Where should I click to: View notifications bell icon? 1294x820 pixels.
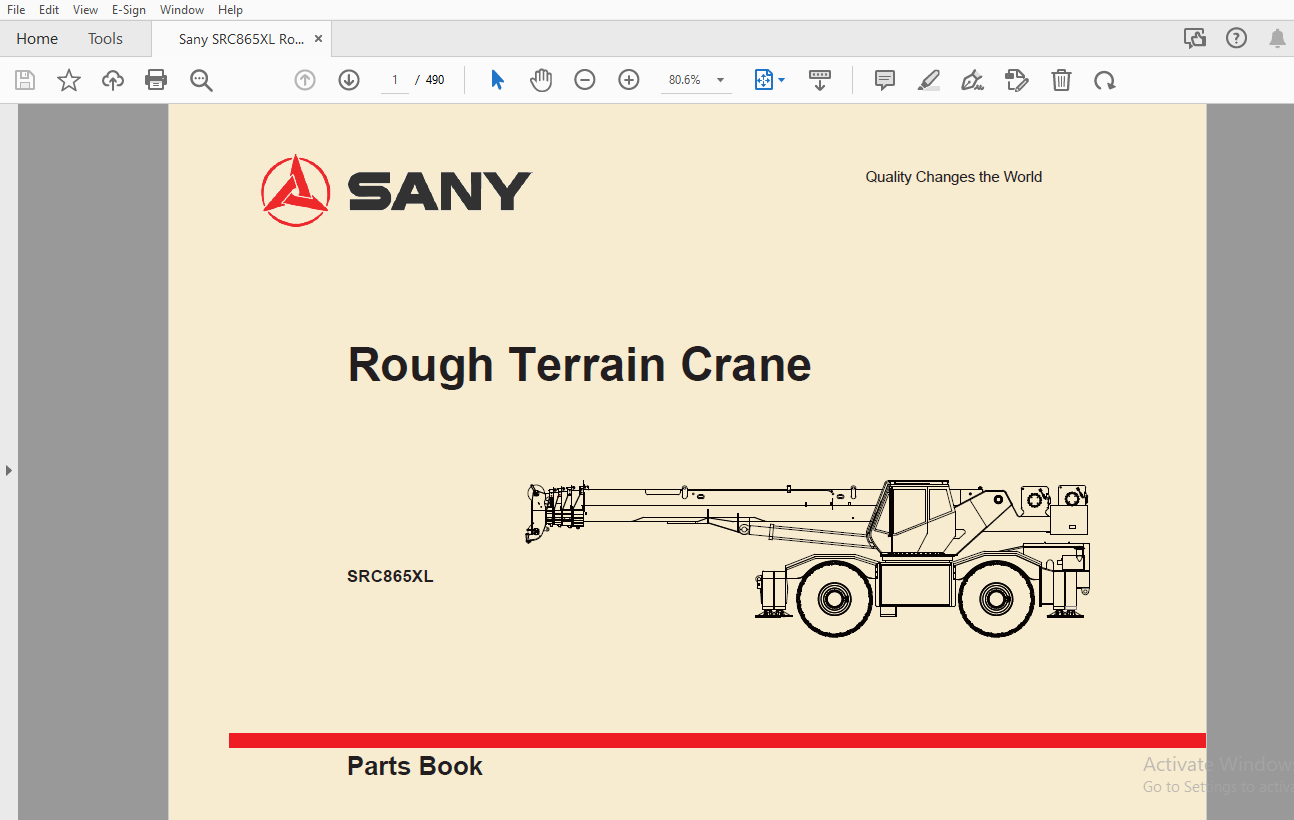(x=1277, y=39)
